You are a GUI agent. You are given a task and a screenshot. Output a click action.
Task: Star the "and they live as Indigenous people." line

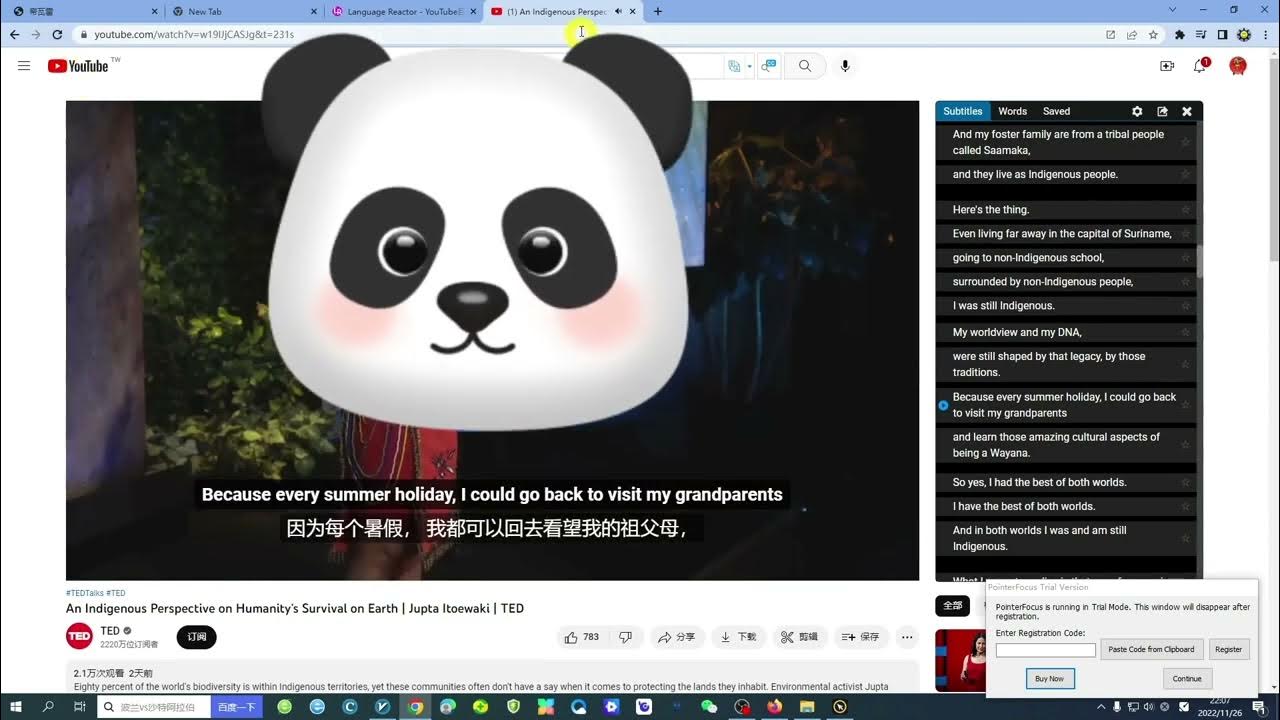(x=1185, y=174)
